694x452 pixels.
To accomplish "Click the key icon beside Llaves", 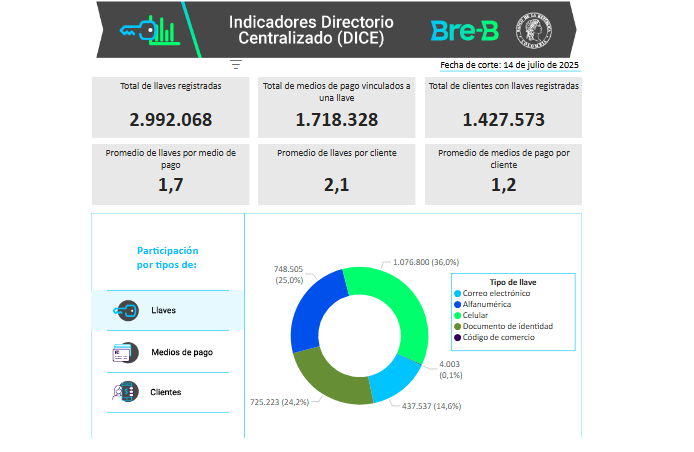I will pyautogui.click(x=126, y=310).
